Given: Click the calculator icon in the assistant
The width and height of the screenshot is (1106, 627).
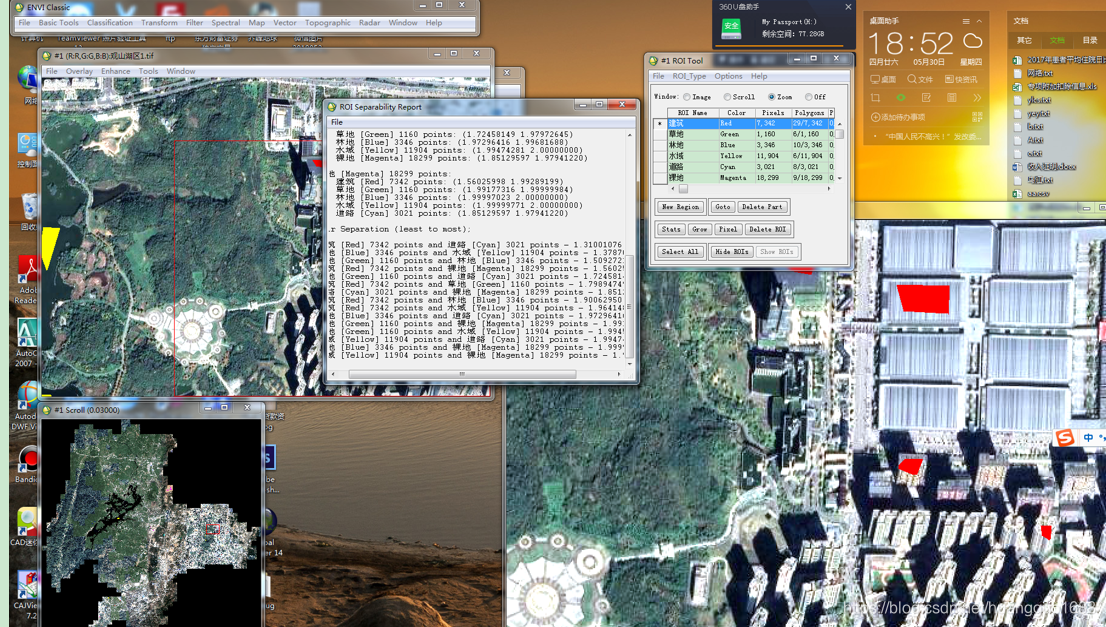Looking at the screenshot, I should click(x=952, y=98).
